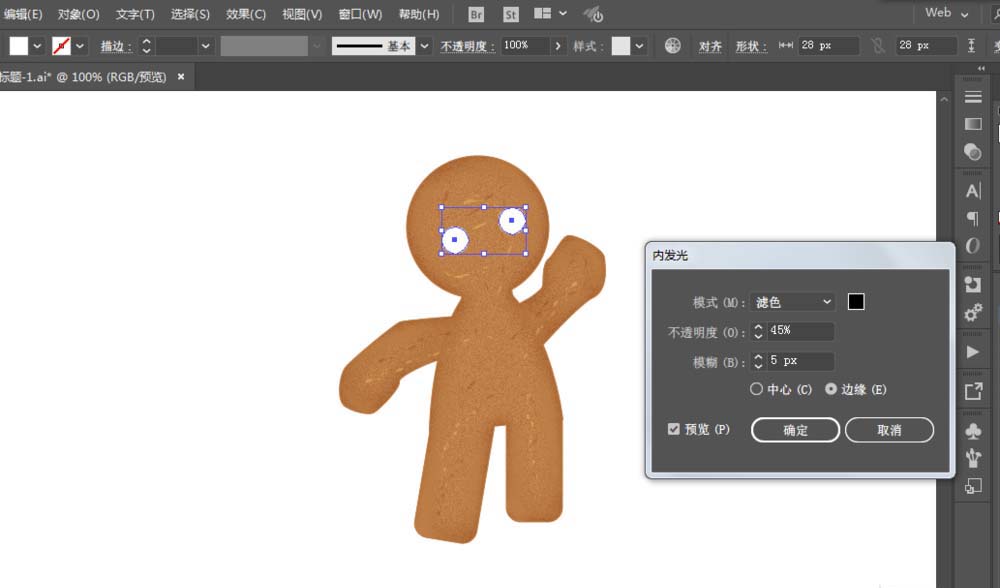Toggle the constrain width and height link icon
Screen dimensions: 1000x588
click(878, 46)
